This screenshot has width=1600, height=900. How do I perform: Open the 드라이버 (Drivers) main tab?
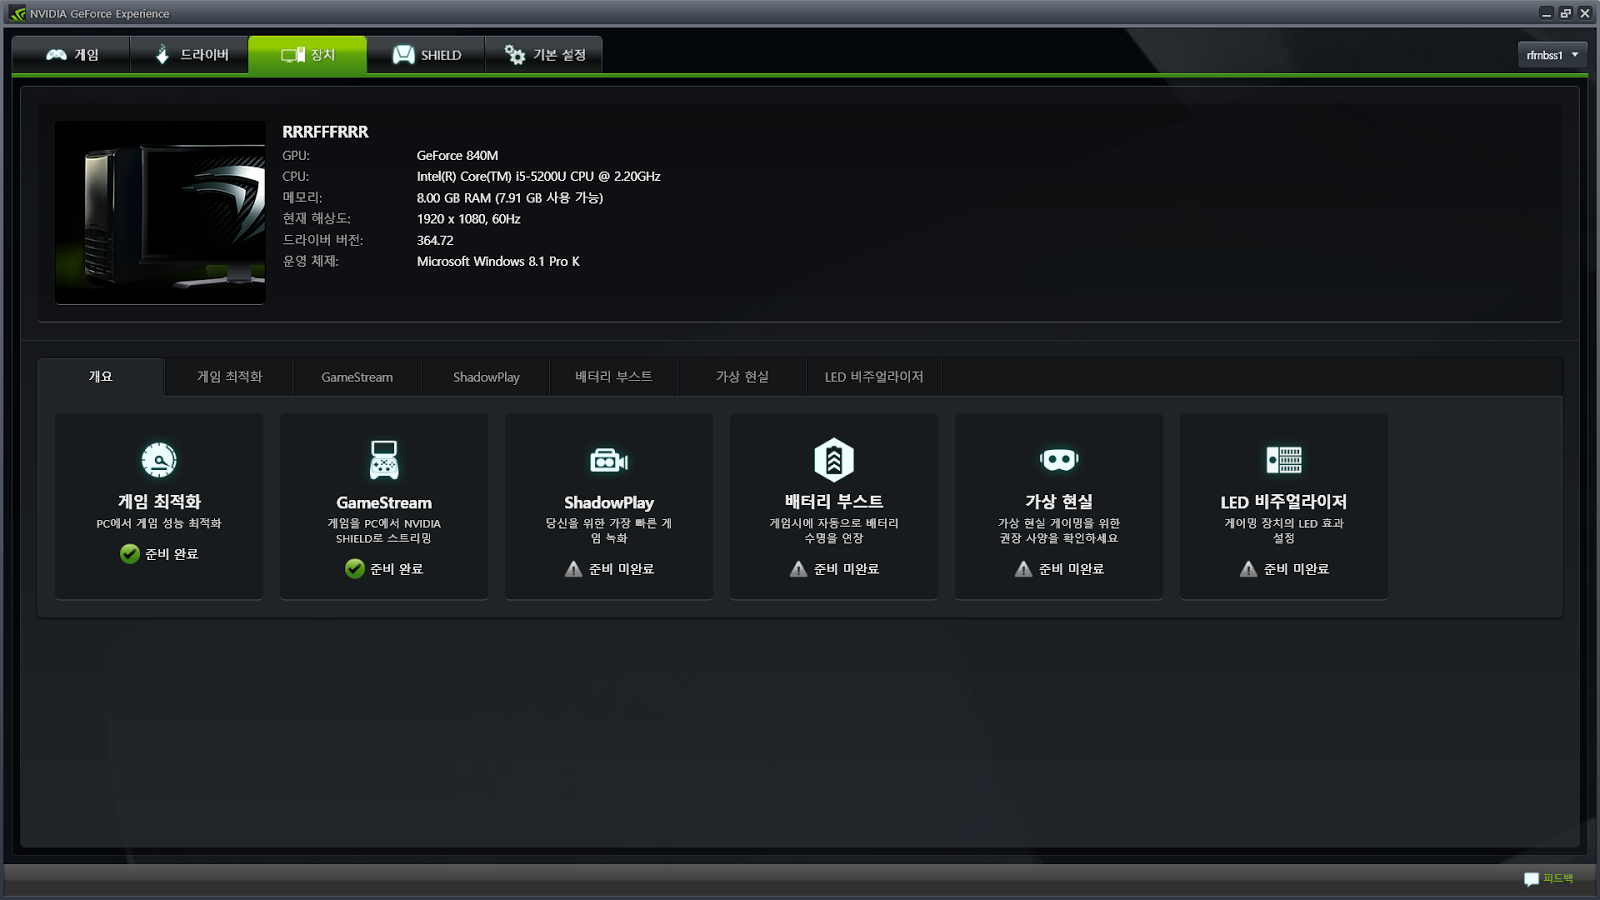point(190,55)
